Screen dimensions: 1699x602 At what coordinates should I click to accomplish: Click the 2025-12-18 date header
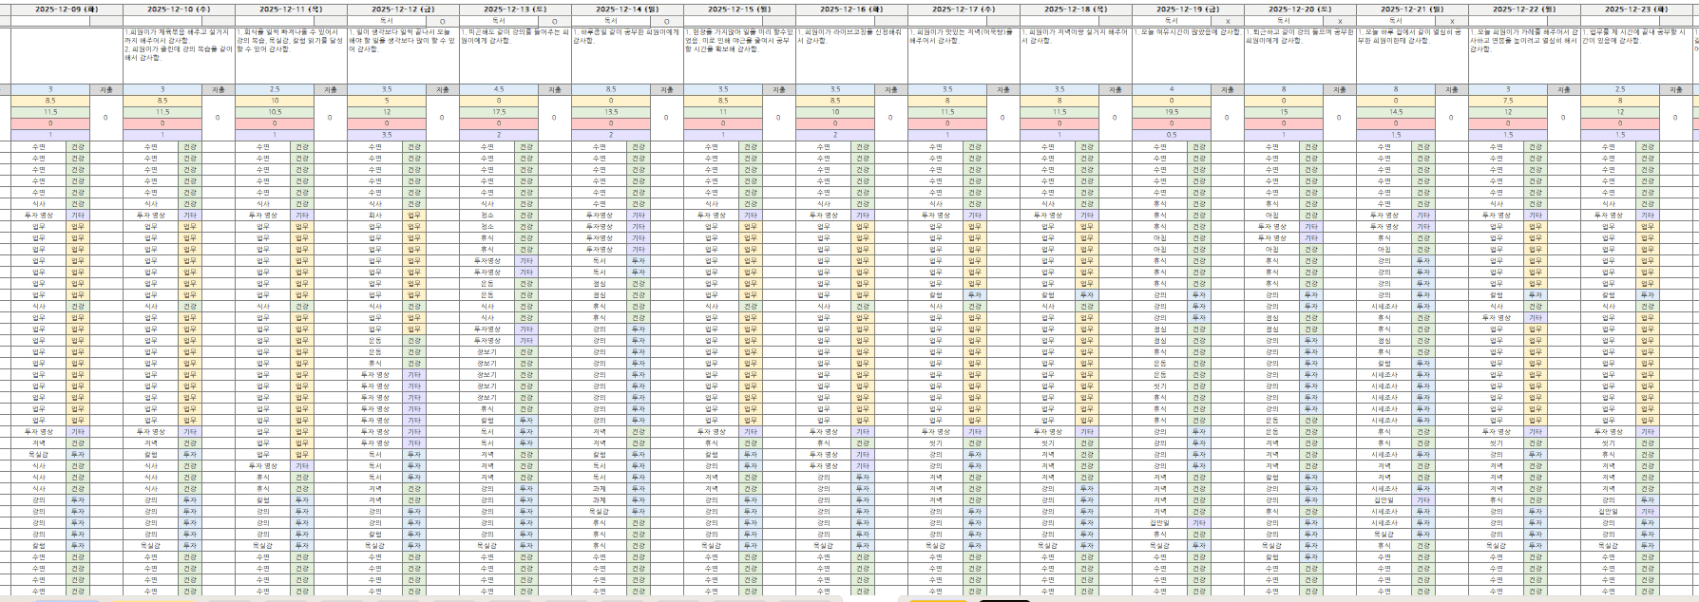tap(1076, 9)
